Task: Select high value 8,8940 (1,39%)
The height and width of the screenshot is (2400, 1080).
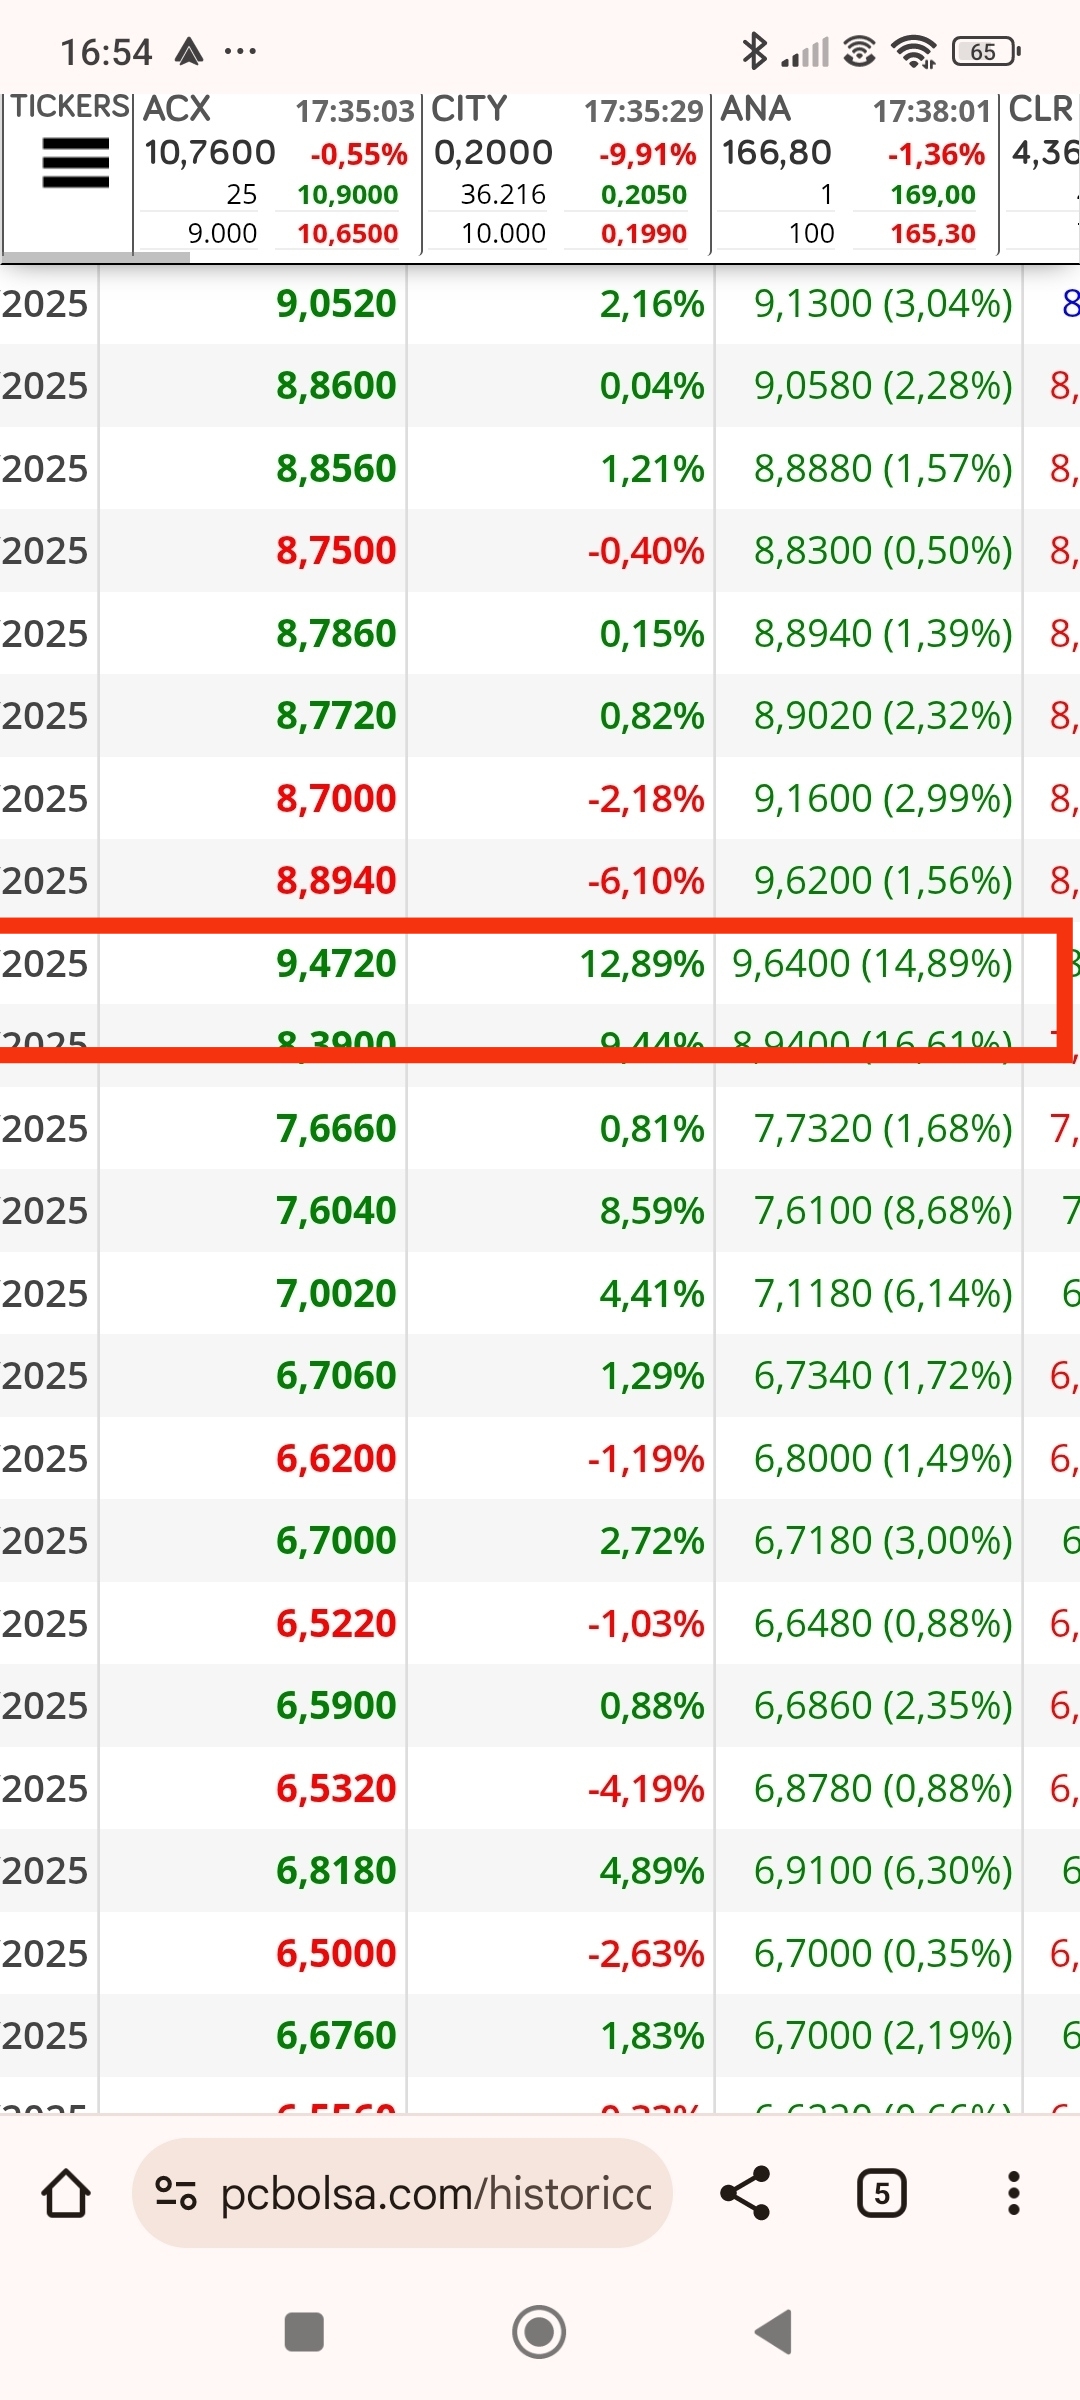Action: point(883,633)
